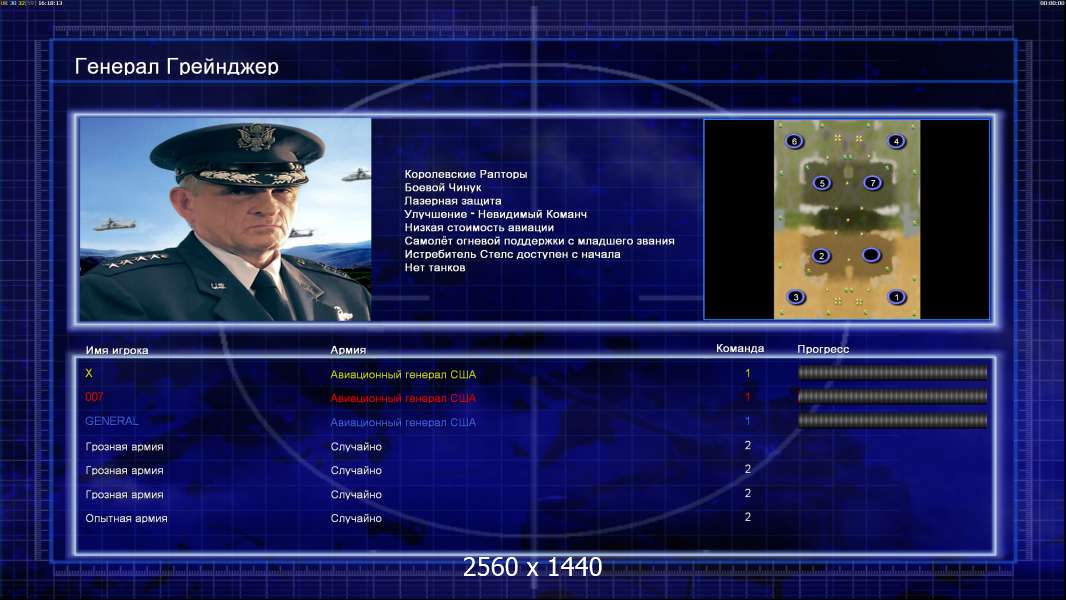This screenshot has height=600, width=1066.
Task: Select "Улучшение - Невидимый Команч" line
Action: coord(495,214)
